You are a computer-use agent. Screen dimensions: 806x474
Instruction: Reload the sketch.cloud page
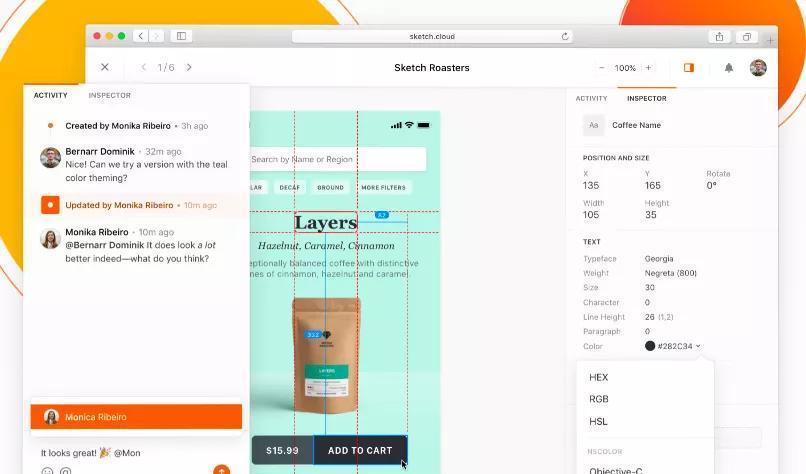[565, 37]
